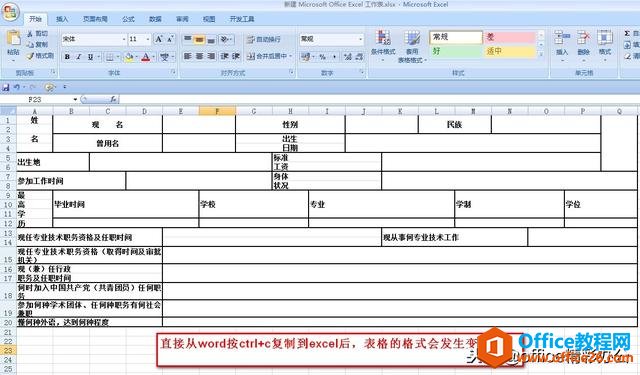
Task: Increase indent in alignment group
Action: coord(236,56)
